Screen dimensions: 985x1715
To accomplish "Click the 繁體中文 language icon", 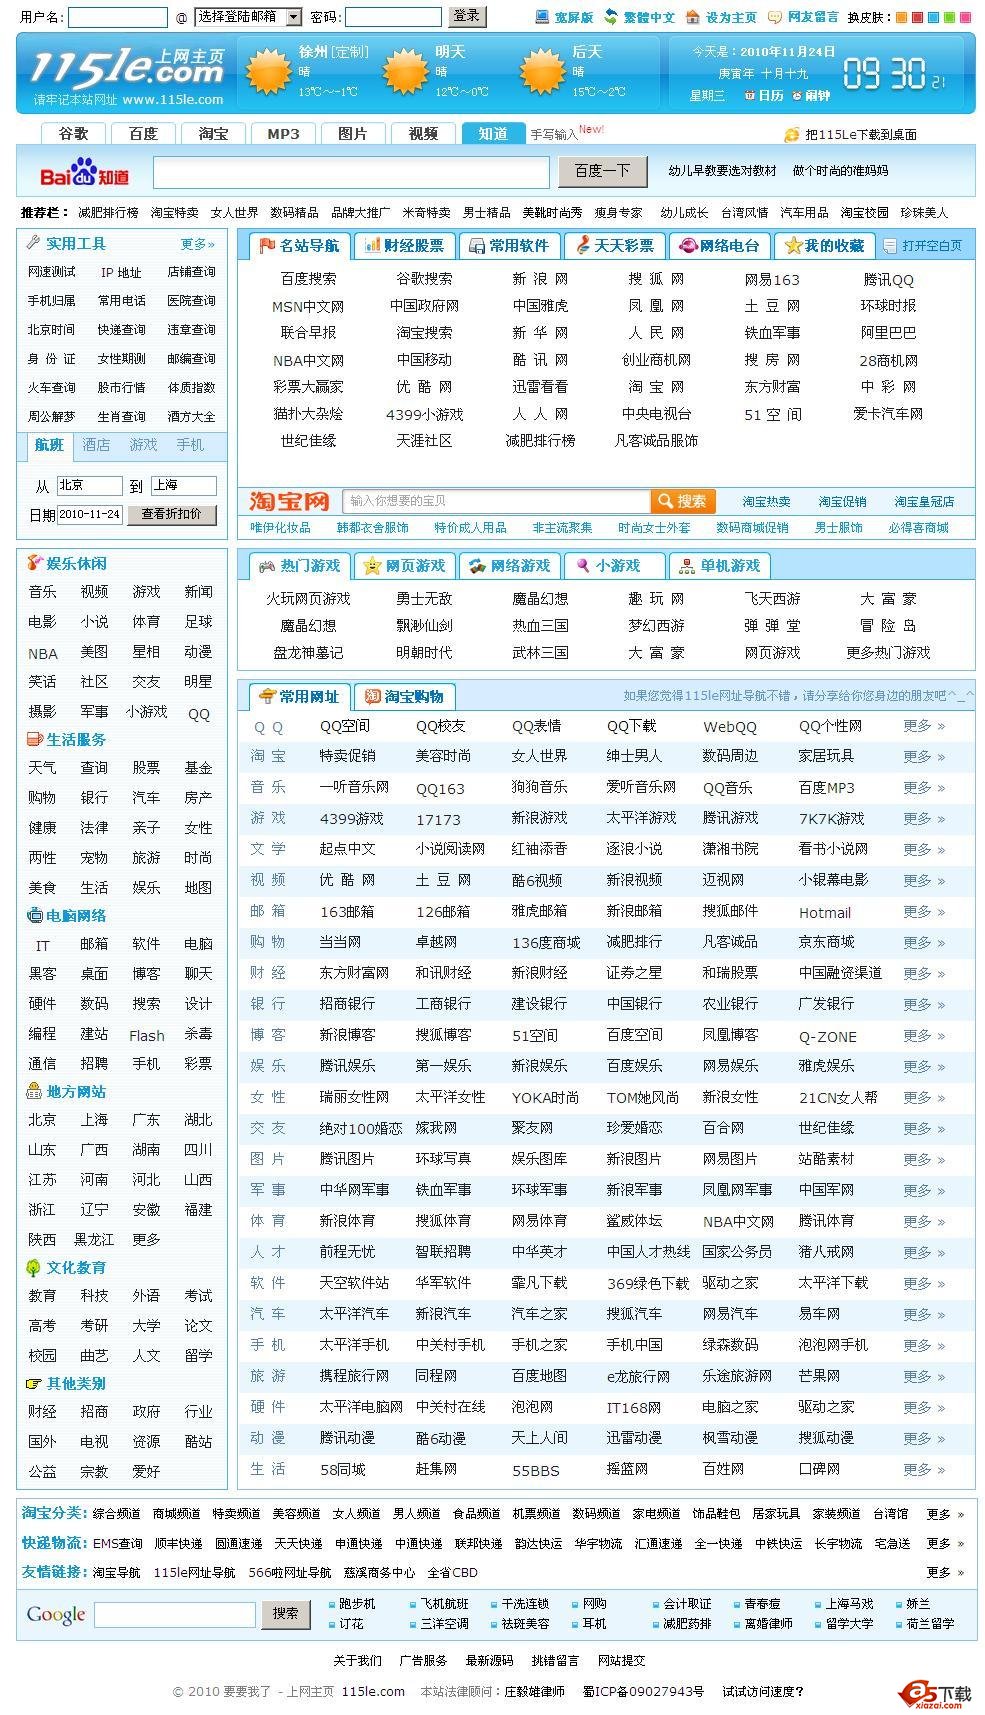I will click(609, 17).
